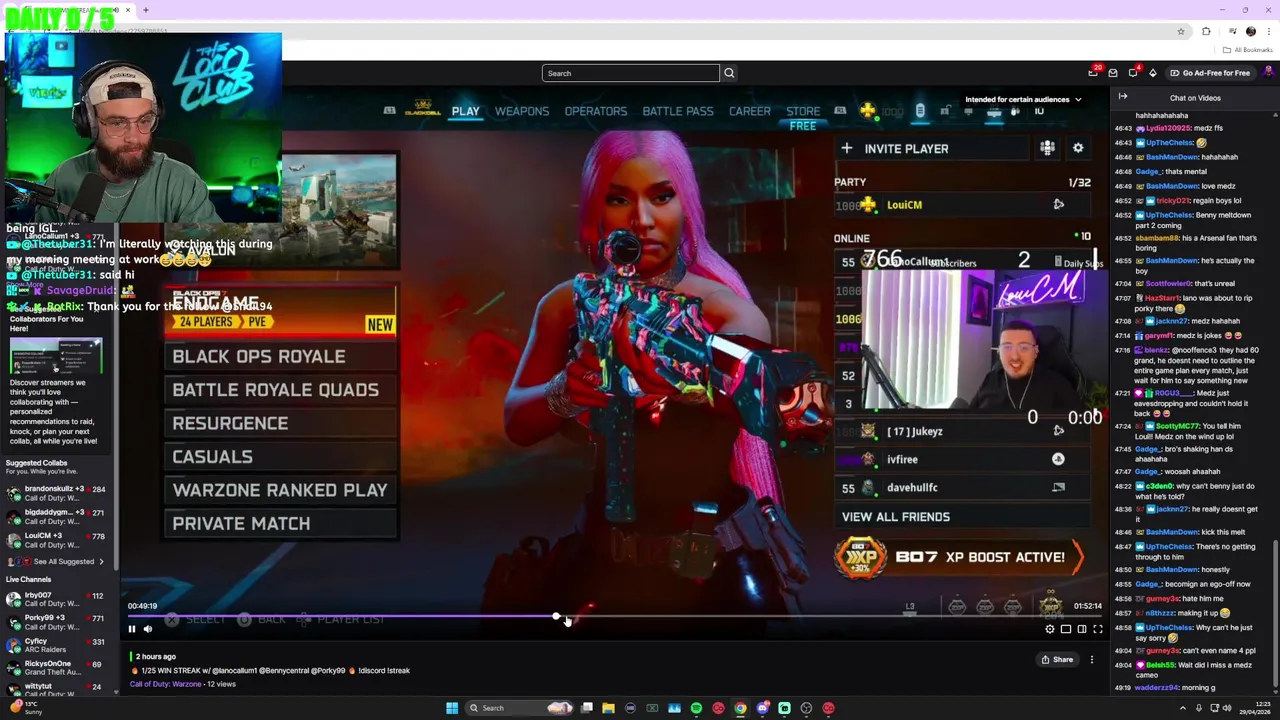This screenshot has height=720, width=1280.
Task: Click the Twitch search input field
Action: pos(631,73)
